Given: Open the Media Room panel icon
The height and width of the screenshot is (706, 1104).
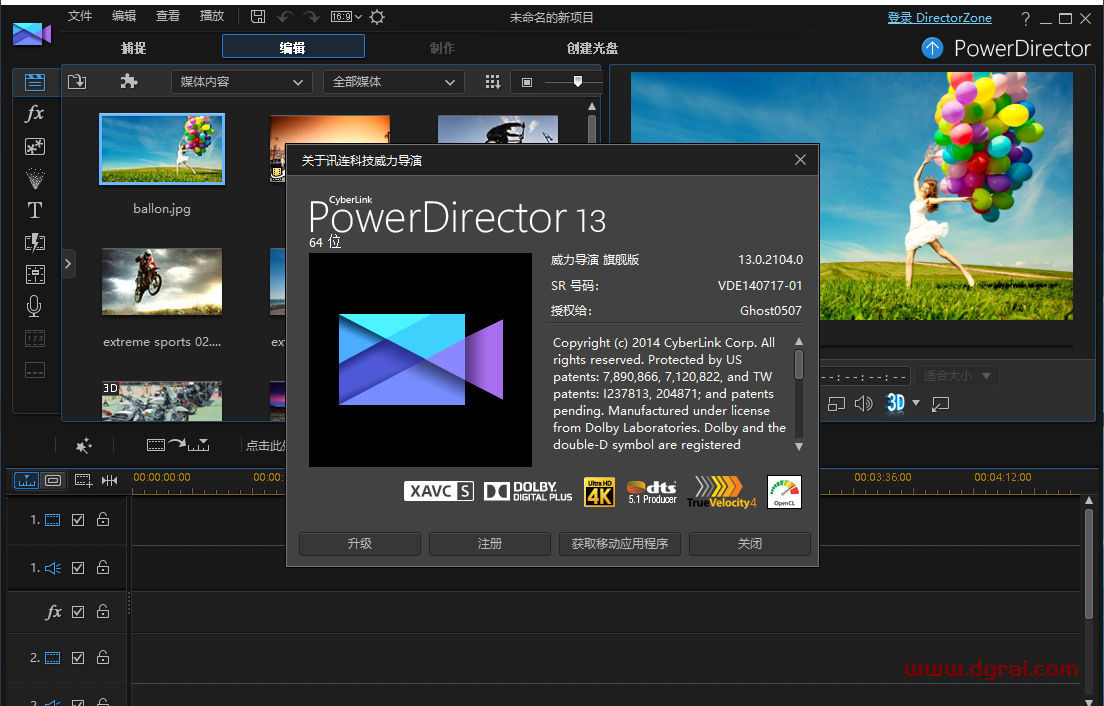Looking at the screenshot, I should [34, 82].
